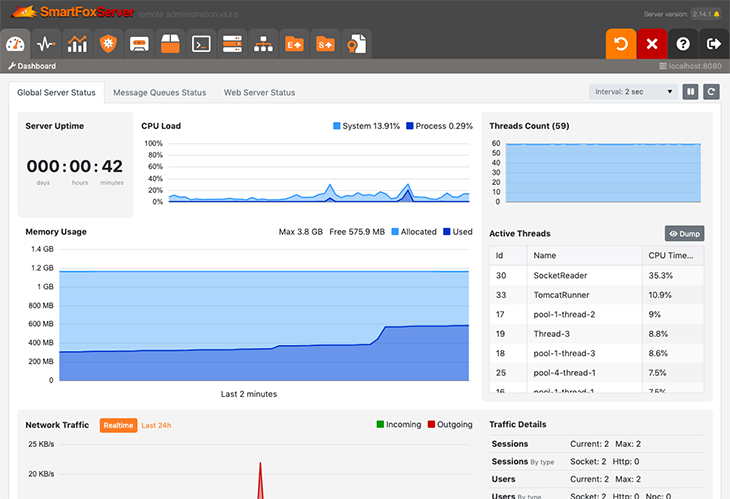The height and width of the screenshot is (499, 730).
Task: Click the localhost:8080 server label
Action: pyautogui.click(x=695, y=66)
